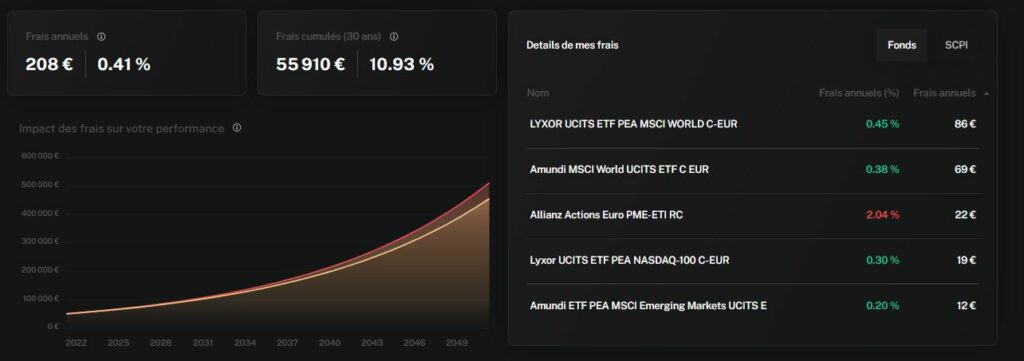The height and width of the screenshot is (361, 1024).
Task: Open Amundi MSCI World UCITS ETF row
Action: [753, 170]
